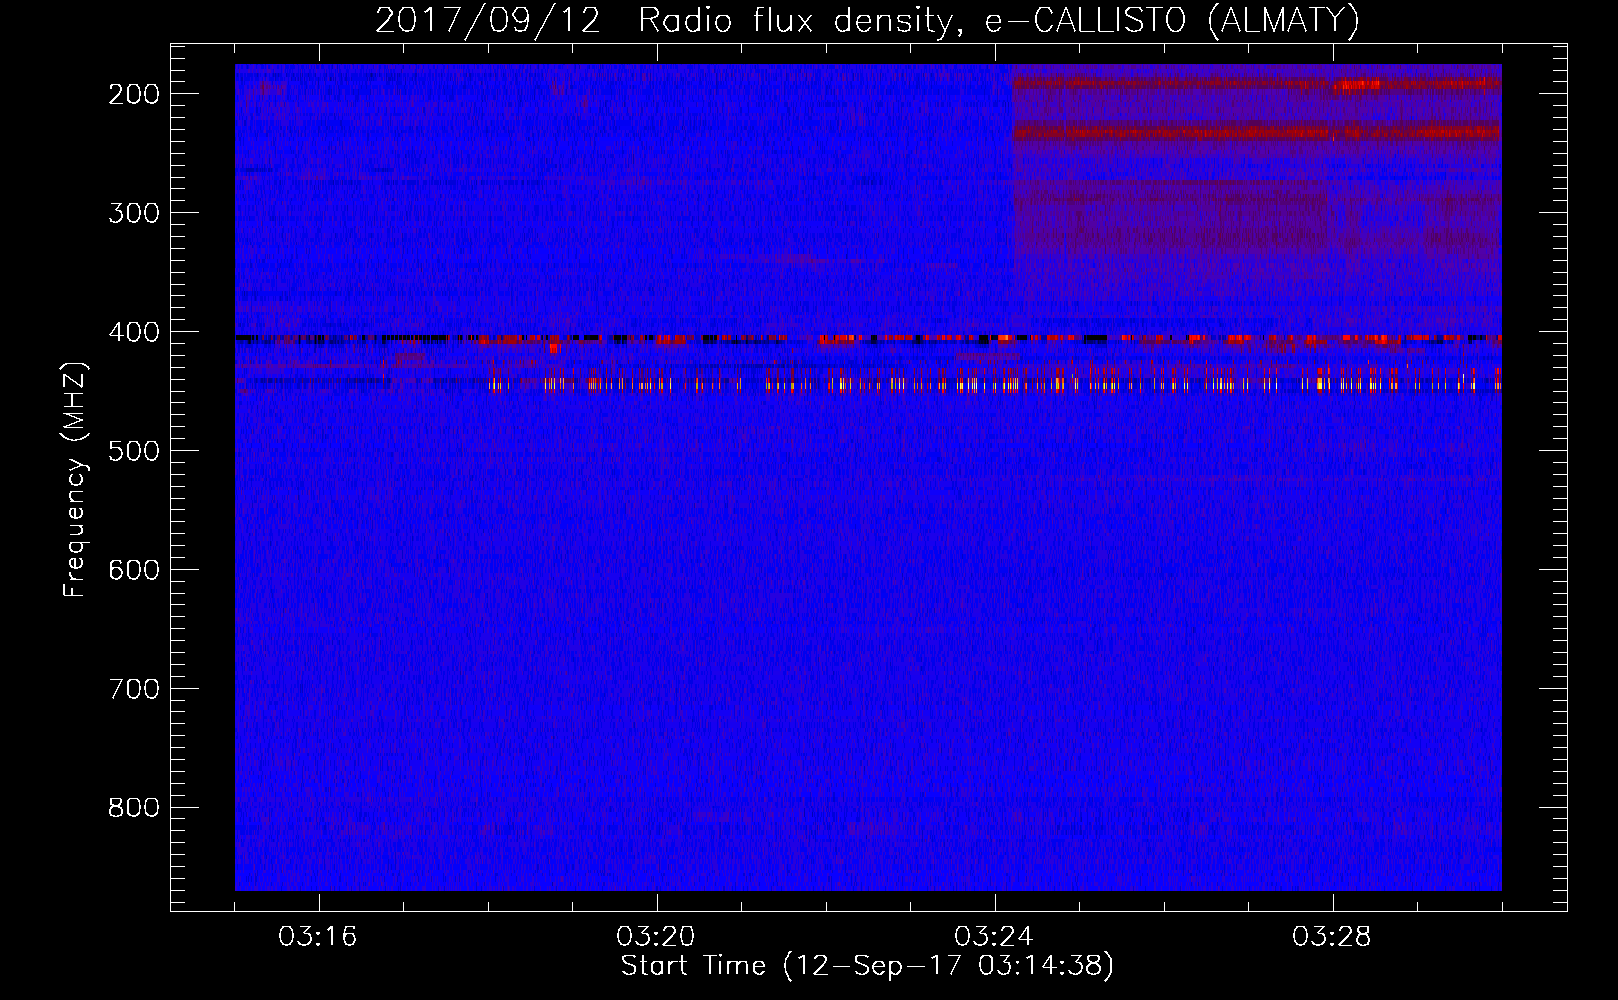
Task: Select the 400 frequency tick label
Action: tap(134, 332)
